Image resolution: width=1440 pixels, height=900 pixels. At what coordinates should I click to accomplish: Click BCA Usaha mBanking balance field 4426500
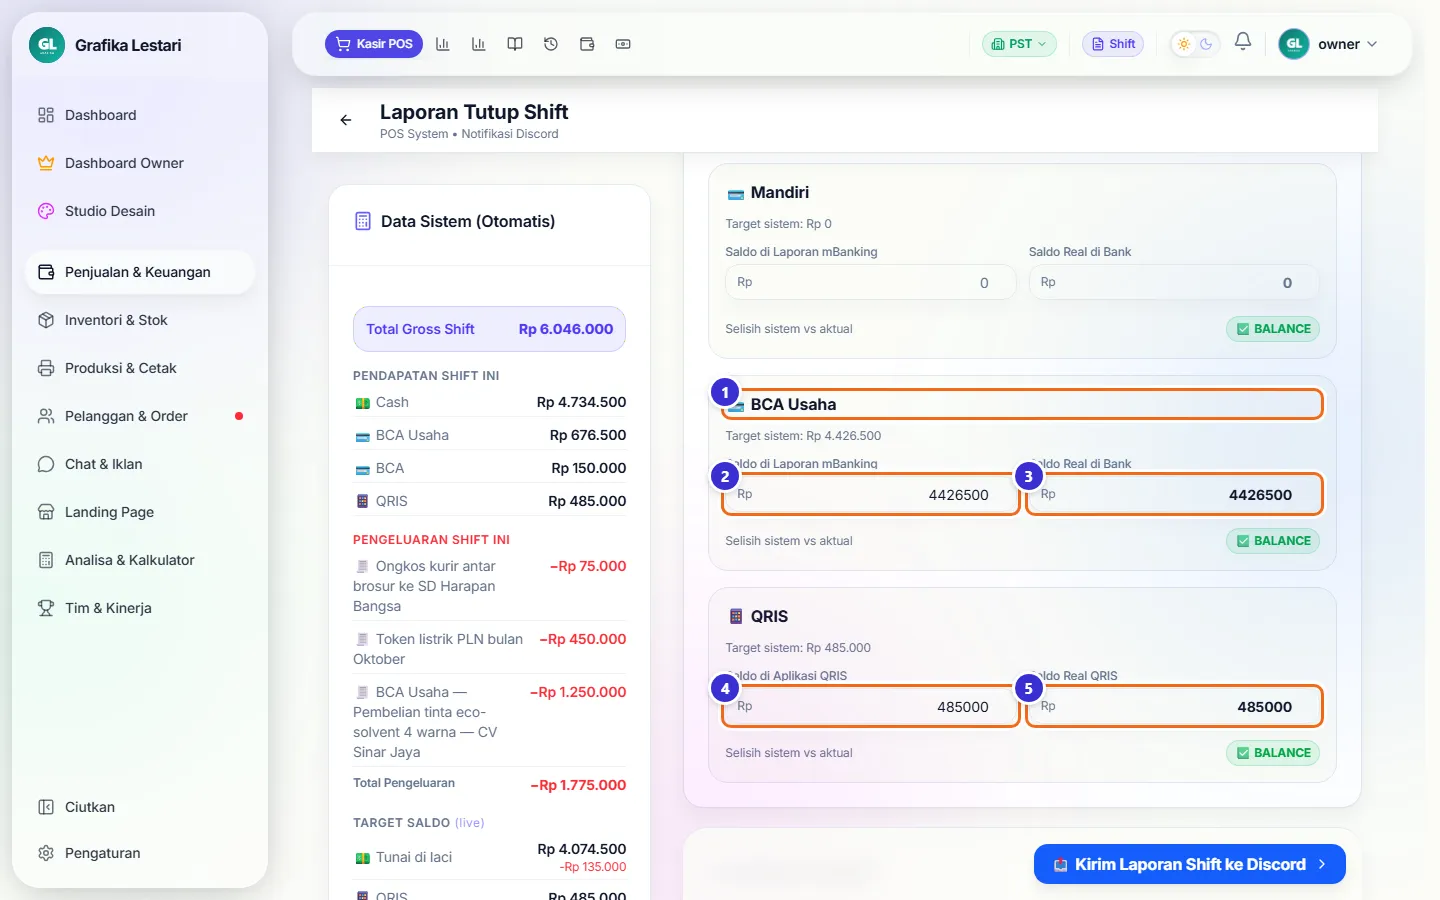pyautogui.click(x=870, y=495)
